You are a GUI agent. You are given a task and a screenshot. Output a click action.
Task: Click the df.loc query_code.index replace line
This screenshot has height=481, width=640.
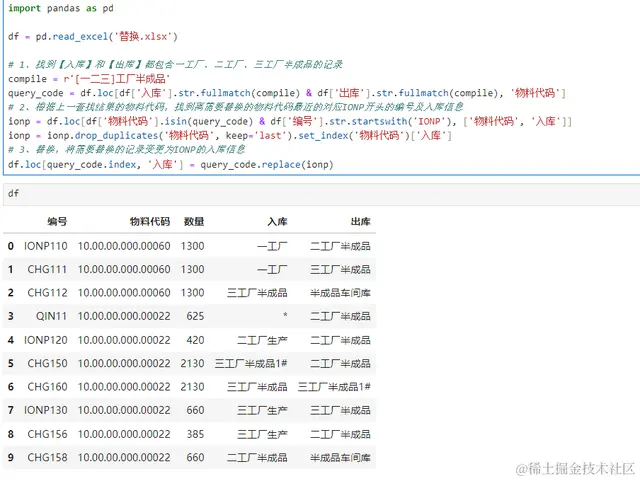point(171,164)
